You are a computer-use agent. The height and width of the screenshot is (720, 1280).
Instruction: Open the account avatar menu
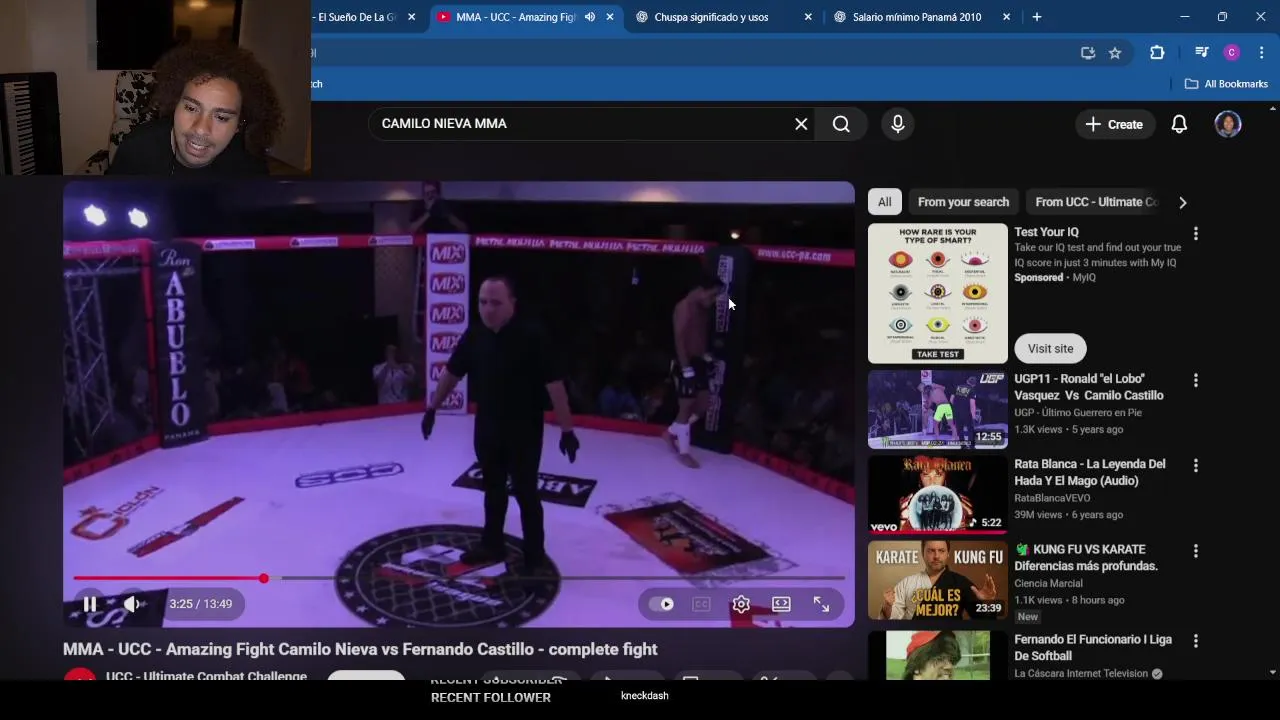[1228, 124]
